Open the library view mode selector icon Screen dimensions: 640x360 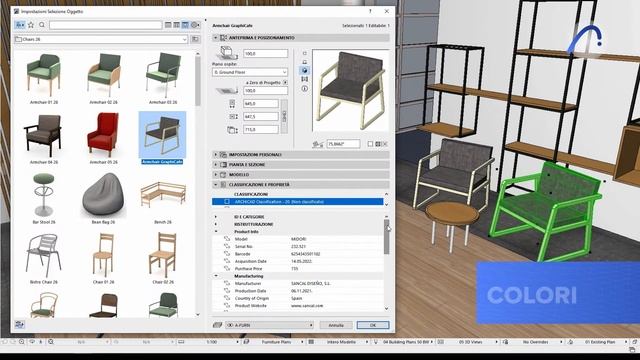(x=20, y=25)
